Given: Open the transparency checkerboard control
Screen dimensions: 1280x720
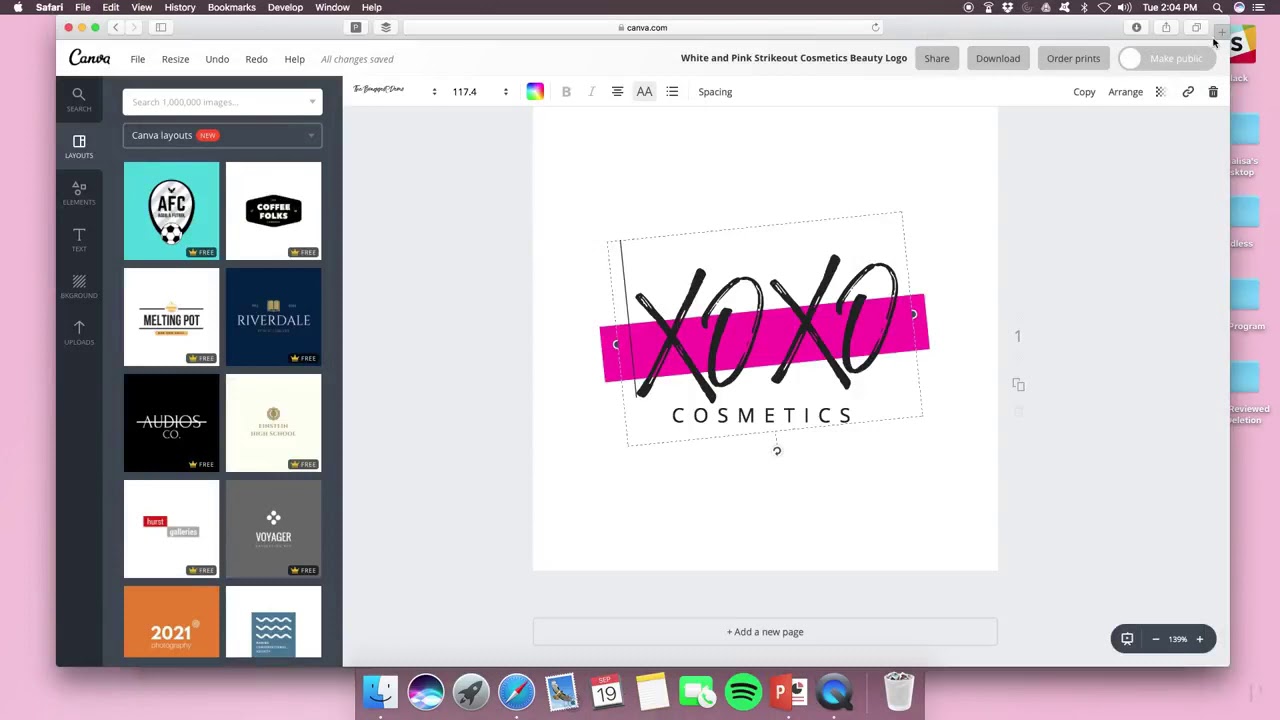Looking at the screenshot, I should [x=1160, y=92].
